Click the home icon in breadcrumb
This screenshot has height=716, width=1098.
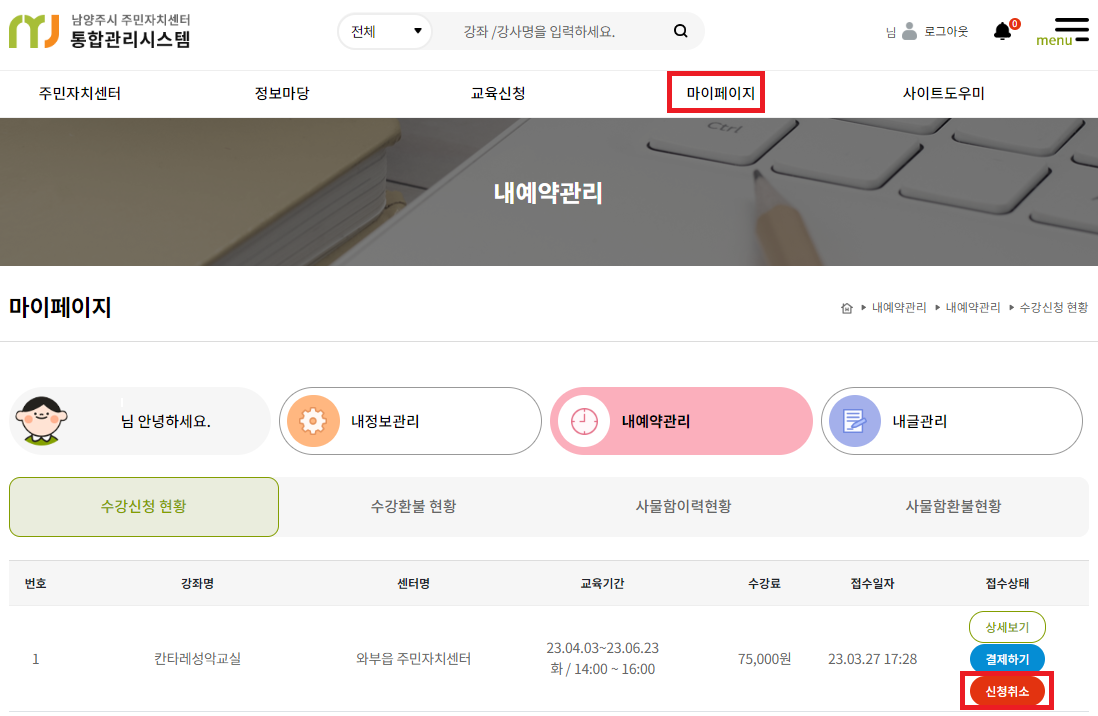847,308
